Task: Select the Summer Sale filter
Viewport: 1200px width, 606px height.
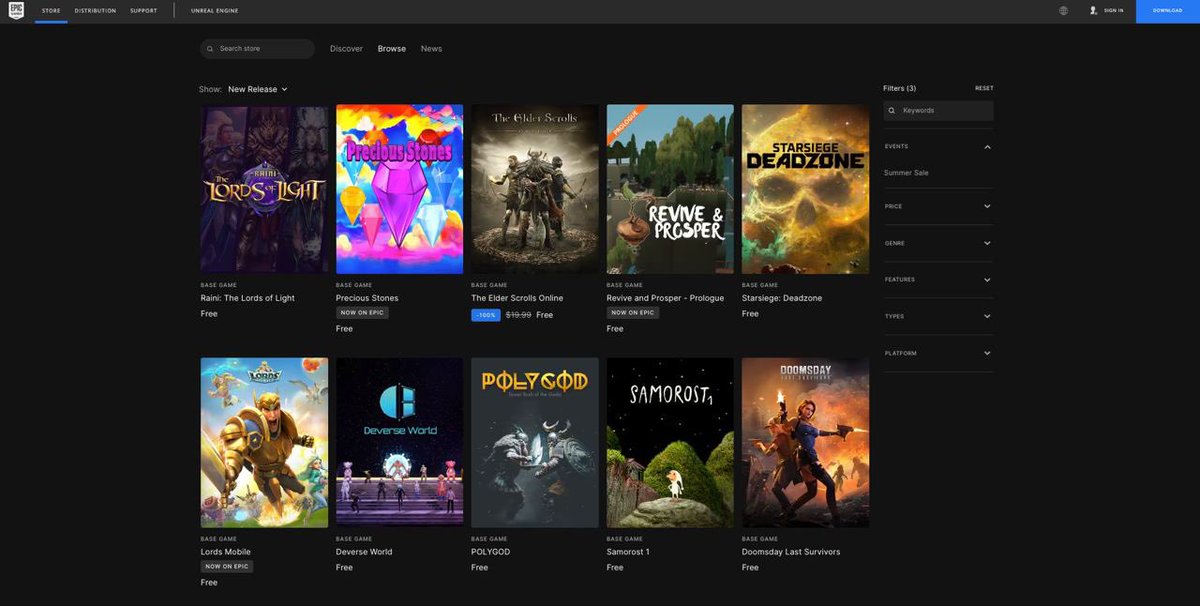Action: point(906,173)
